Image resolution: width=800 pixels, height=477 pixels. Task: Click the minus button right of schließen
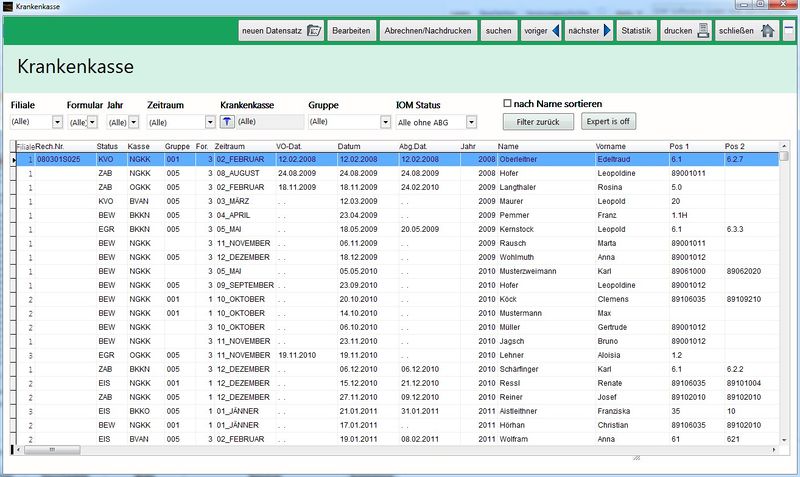click(x=789, y=31)
